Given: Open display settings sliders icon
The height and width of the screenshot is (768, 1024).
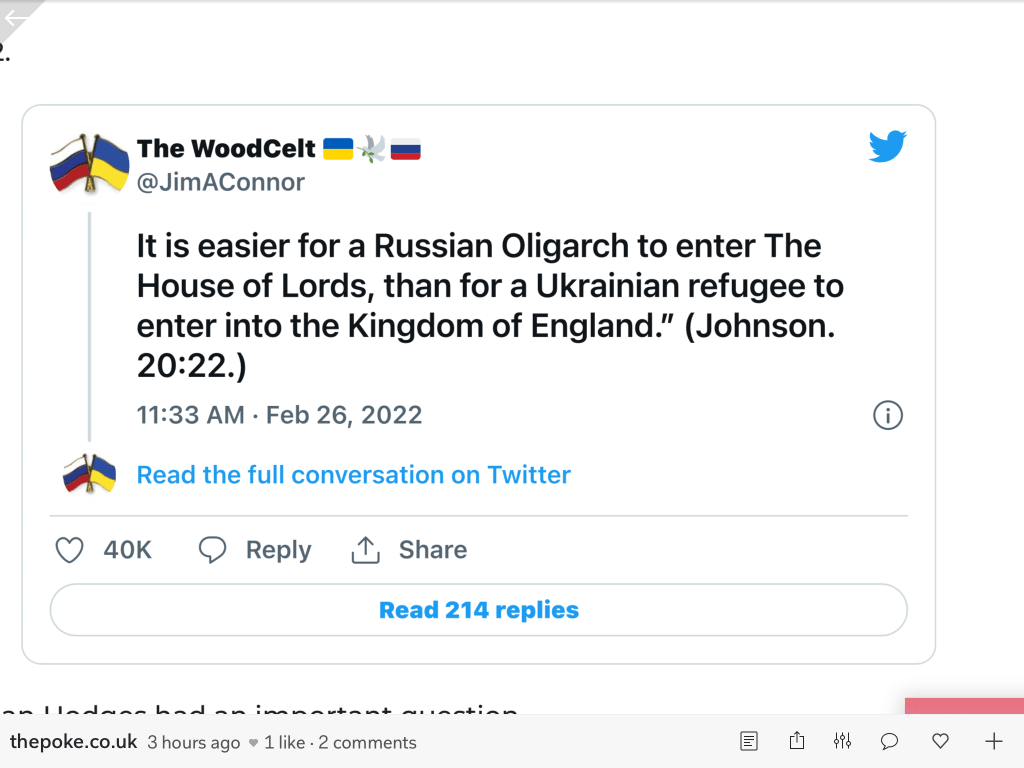Looking at the screenshot, I should point(842,741).
